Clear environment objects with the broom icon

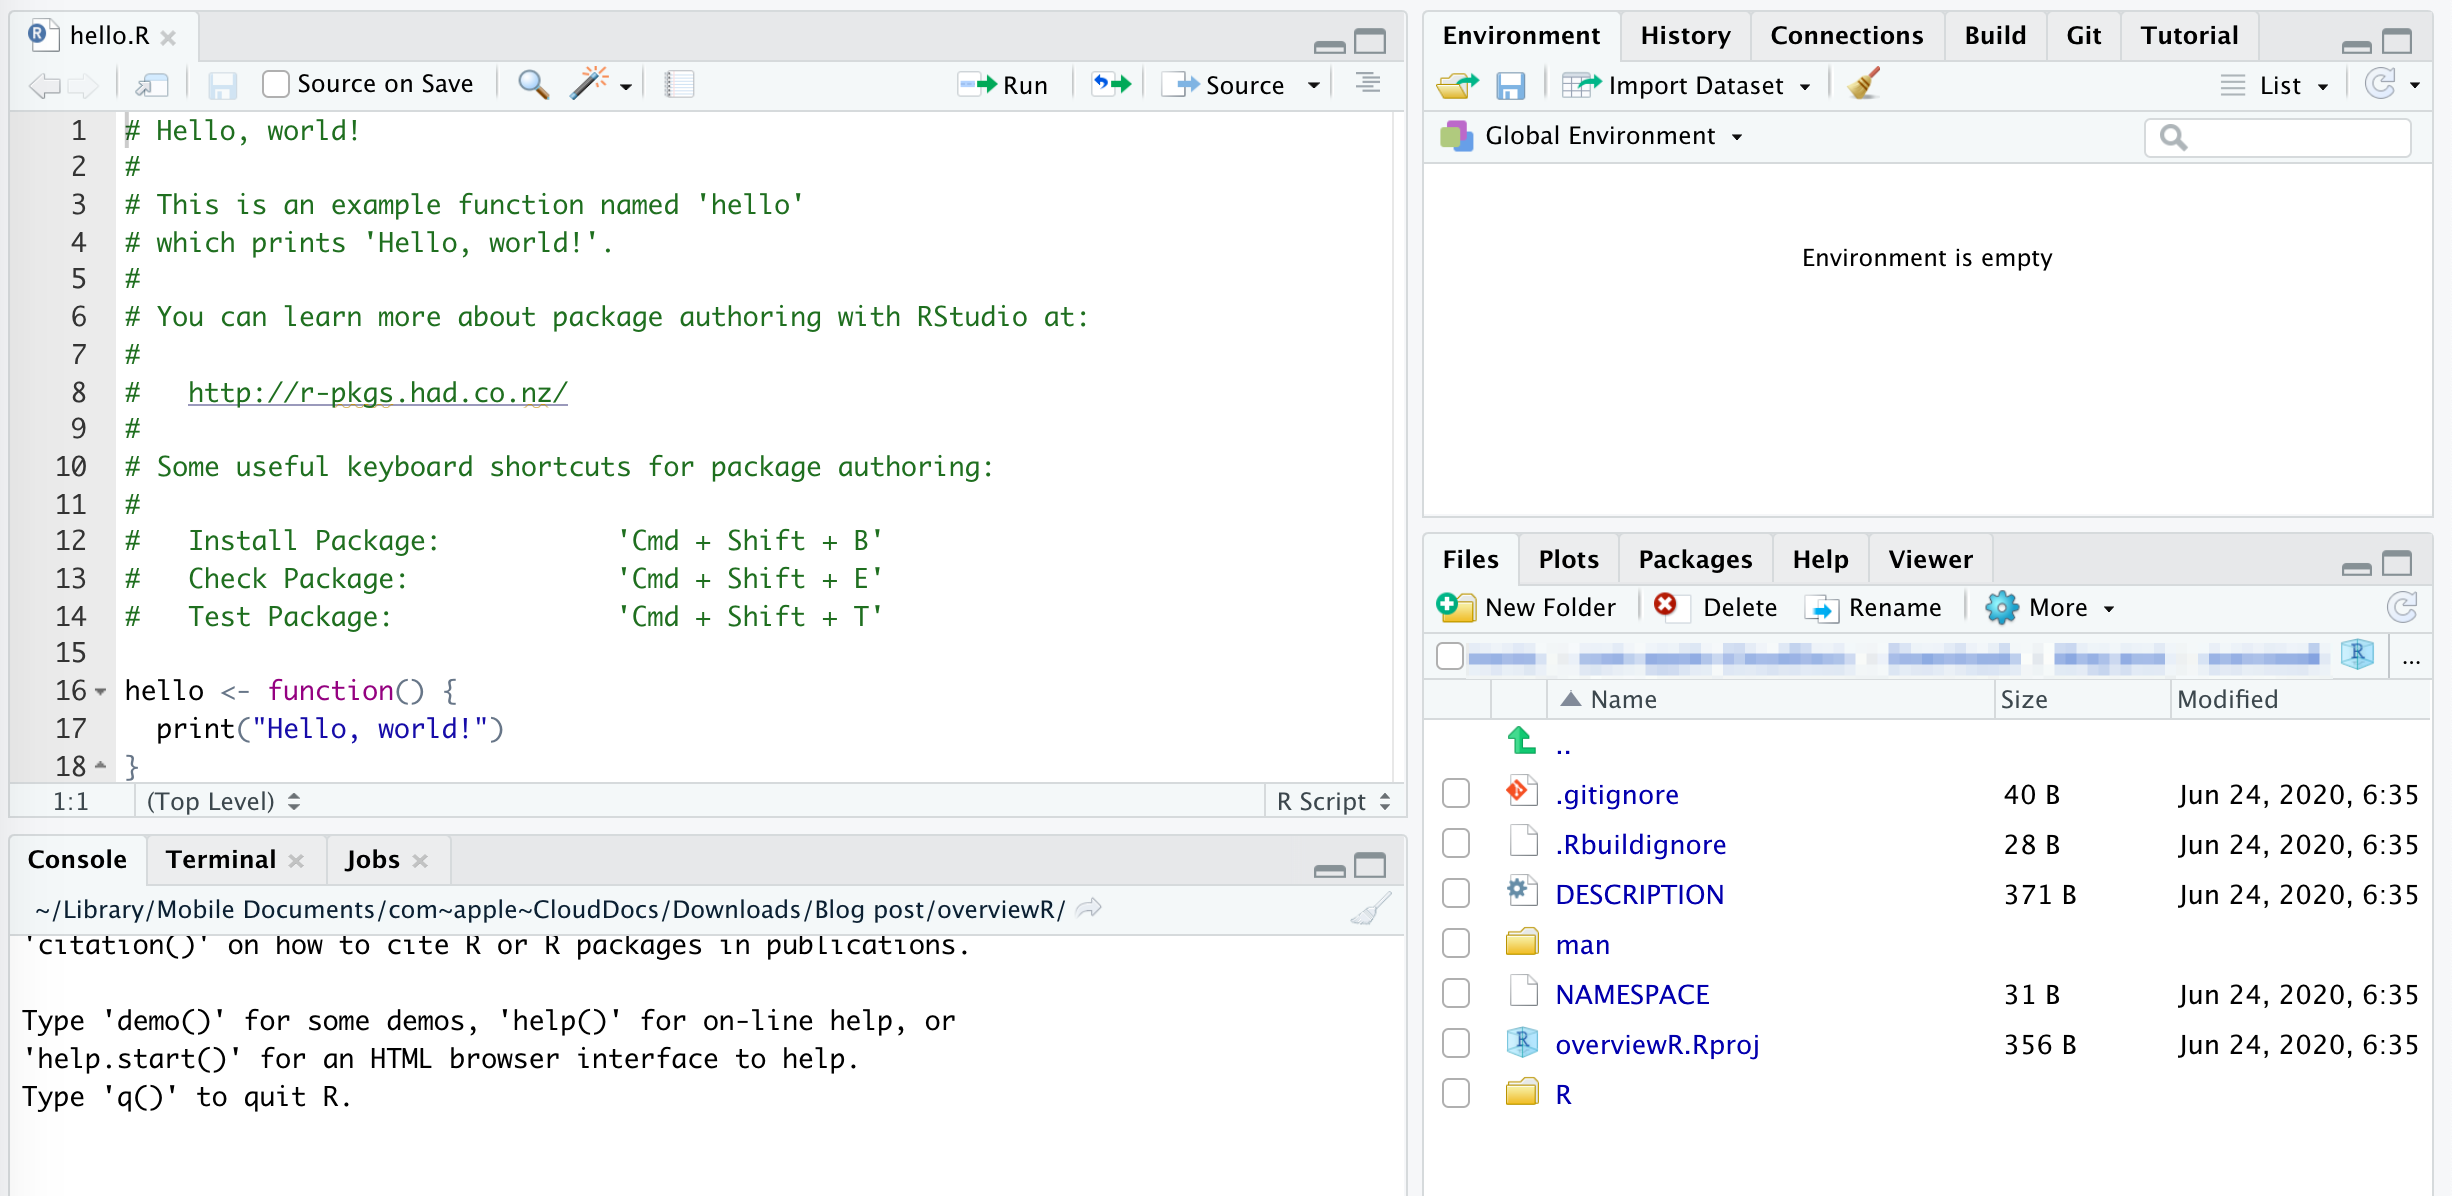click(1865, 84)
